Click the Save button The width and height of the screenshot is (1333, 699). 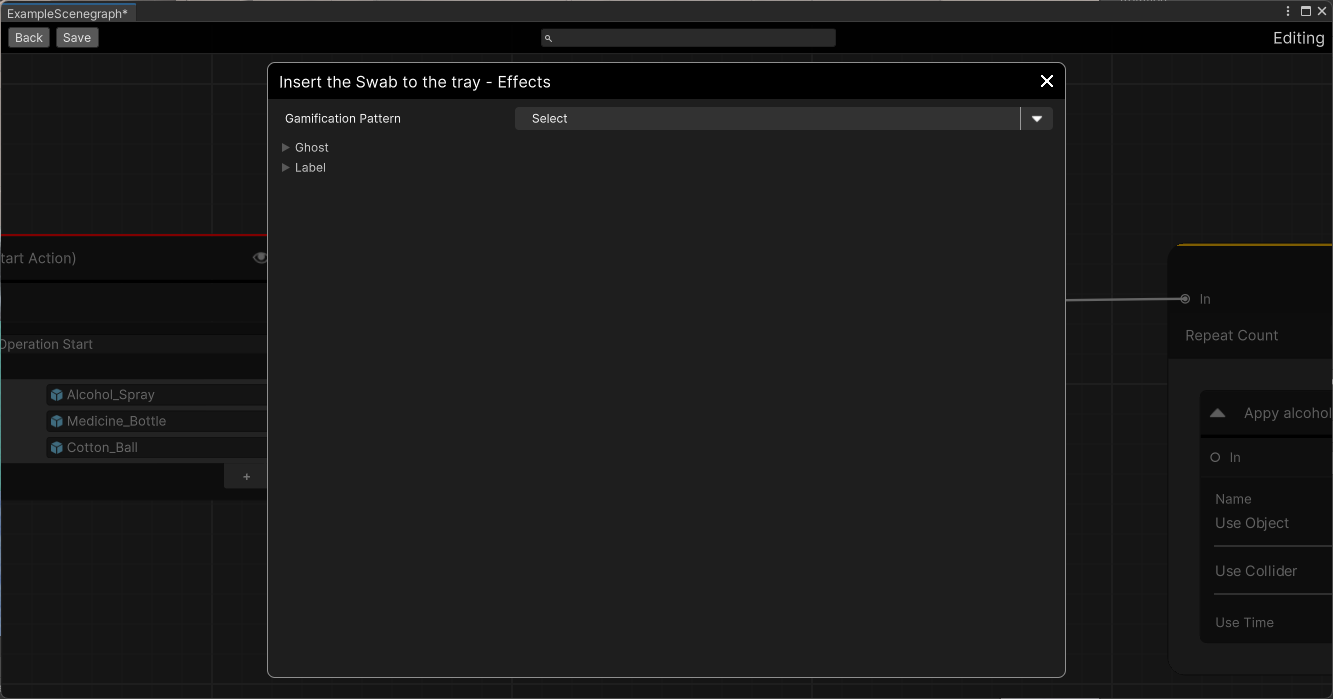(77, 38)
